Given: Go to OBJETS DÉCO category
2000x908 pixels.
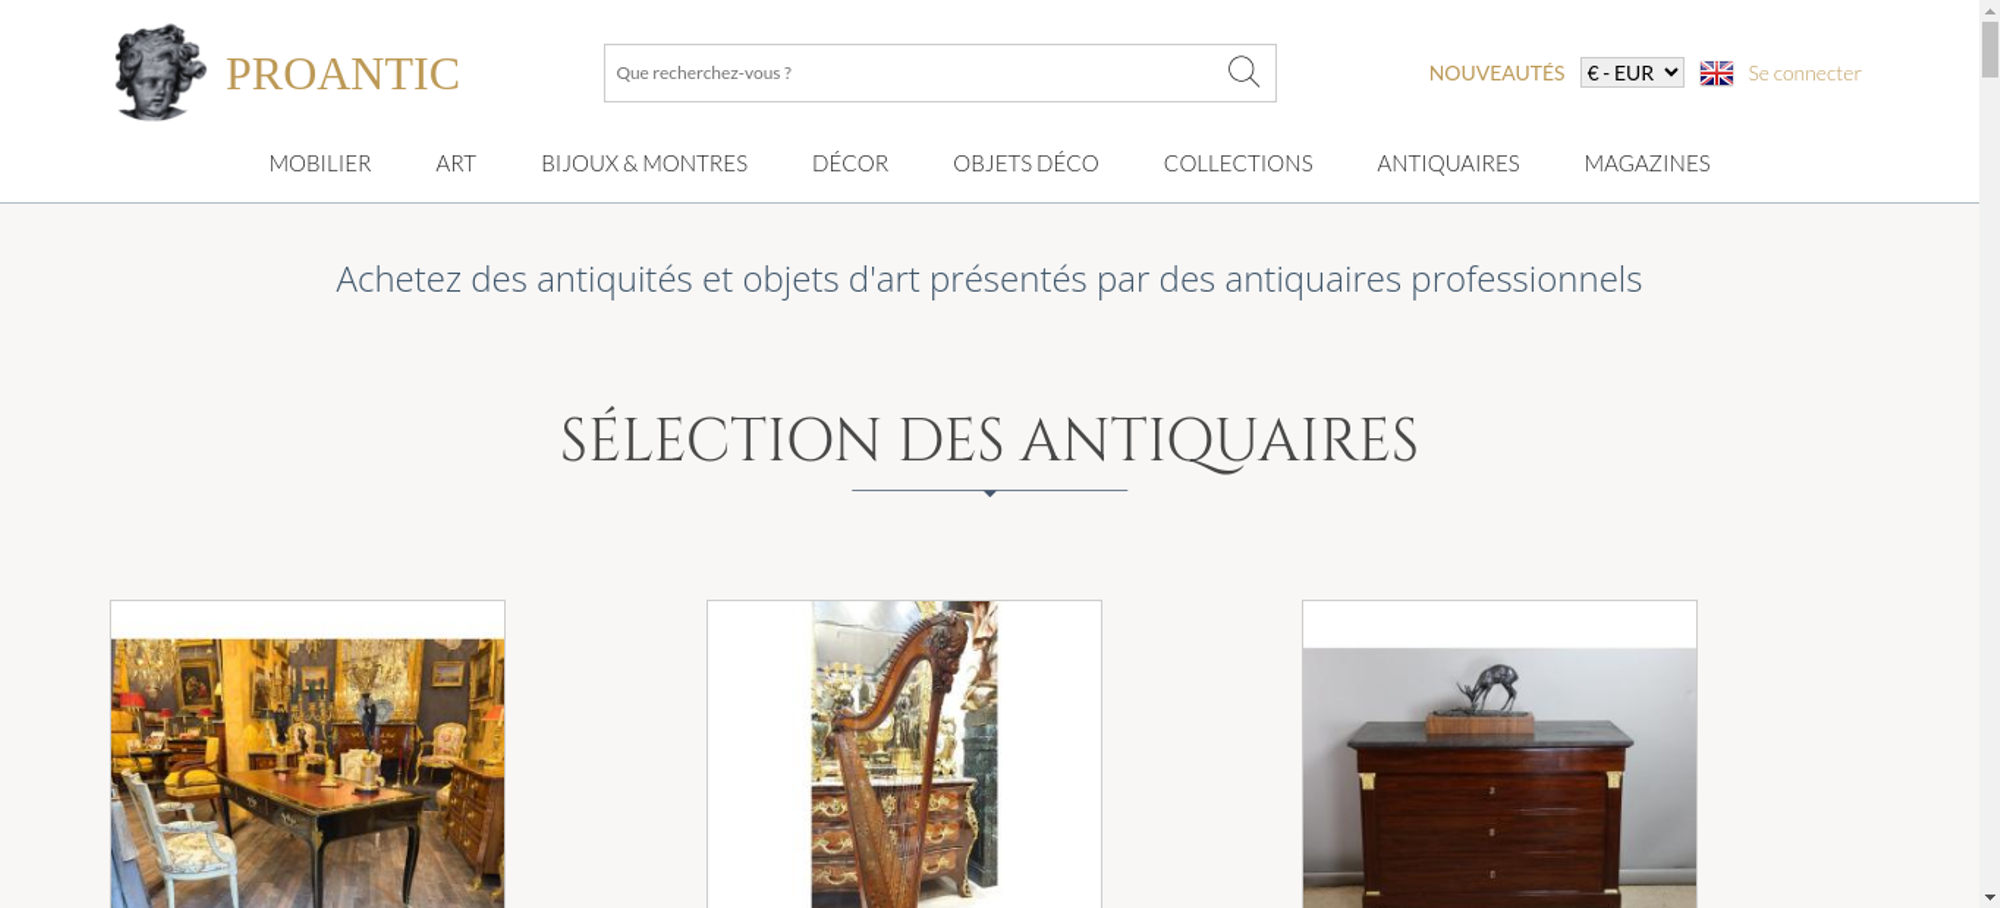Looking at the screenshot, I should (x=1026, y=163).
